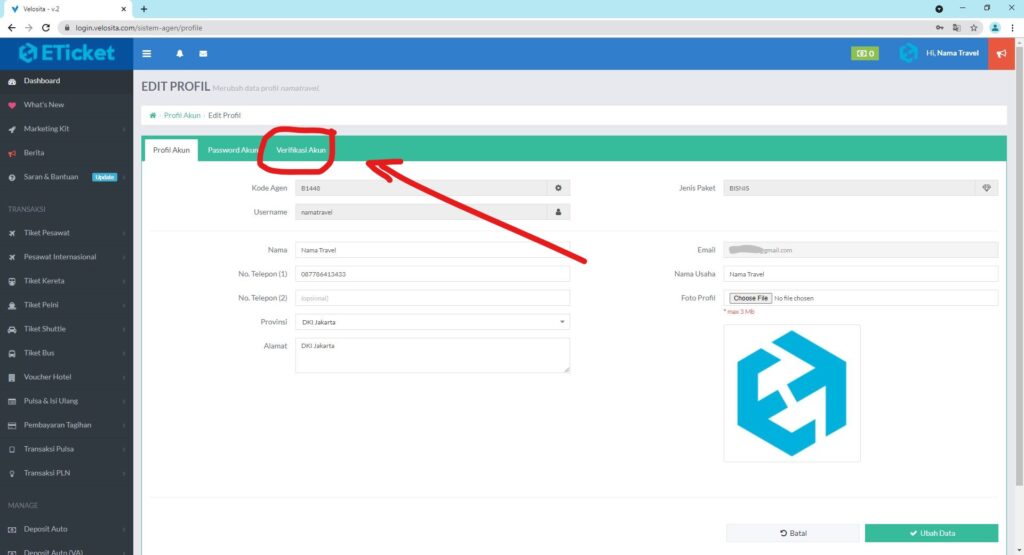Click the browser address bar
Image resolution: width=1024 pixels, height=555 pixels.
496,27
